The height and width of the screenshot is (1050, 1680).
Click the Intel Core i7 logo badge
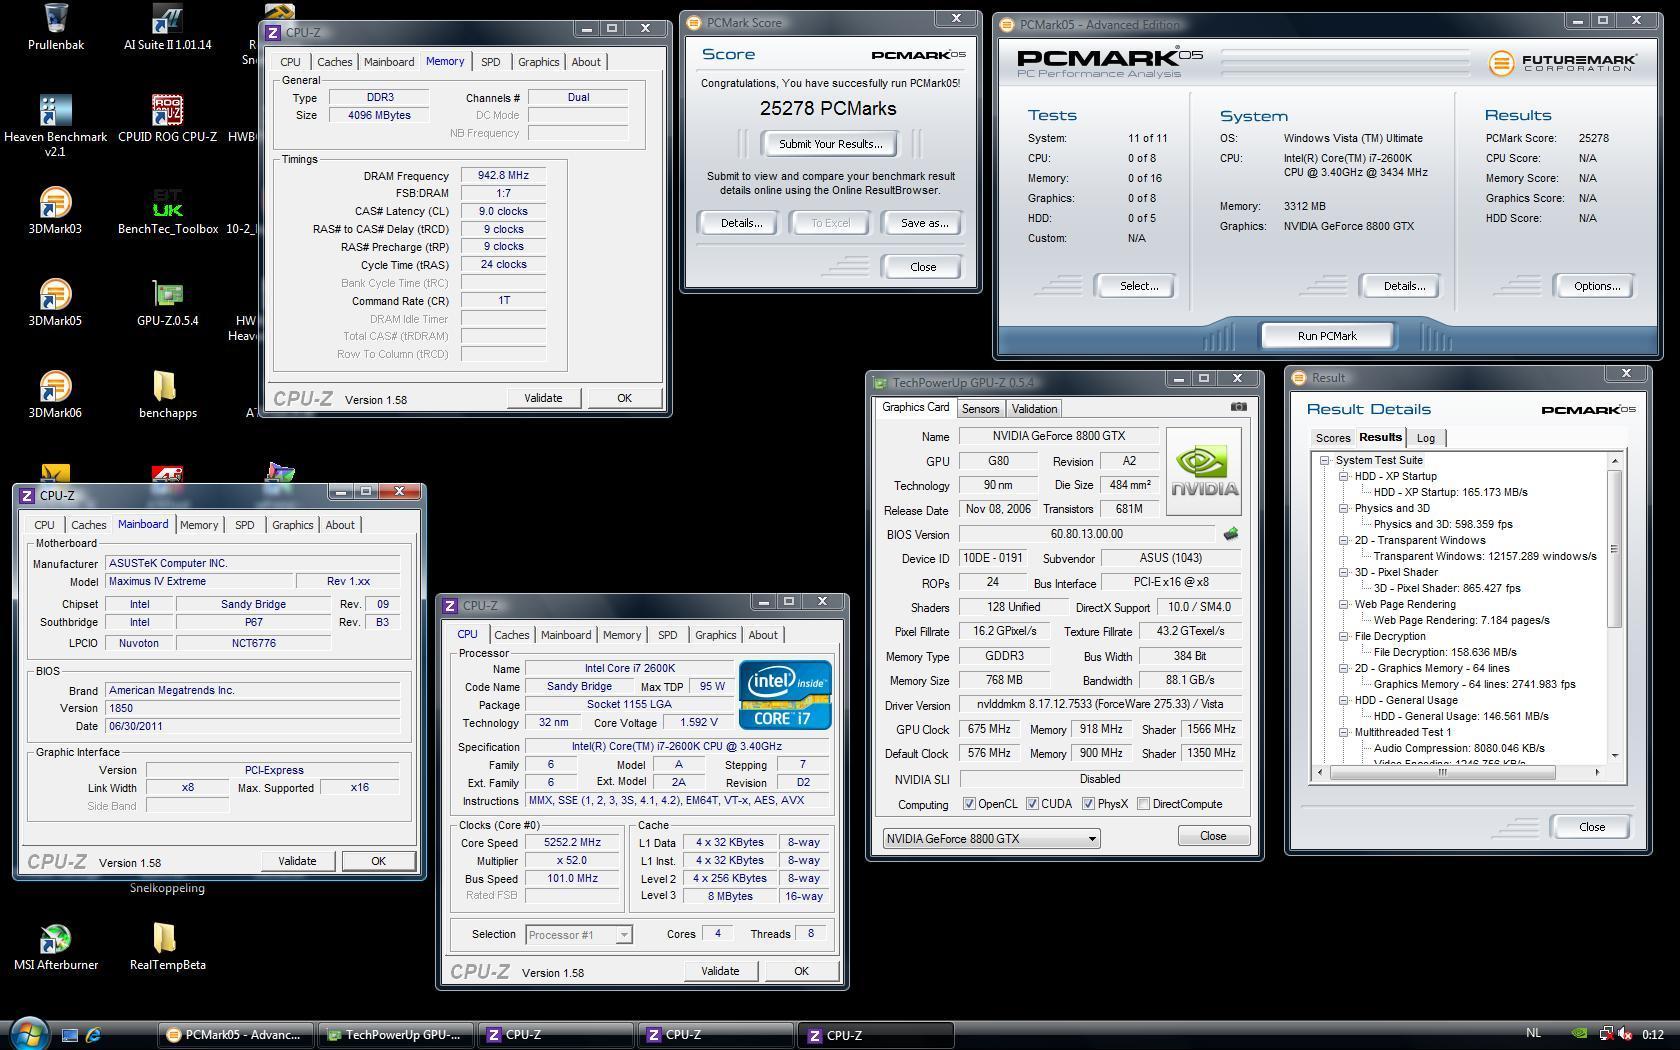click(x=785, y=694)
